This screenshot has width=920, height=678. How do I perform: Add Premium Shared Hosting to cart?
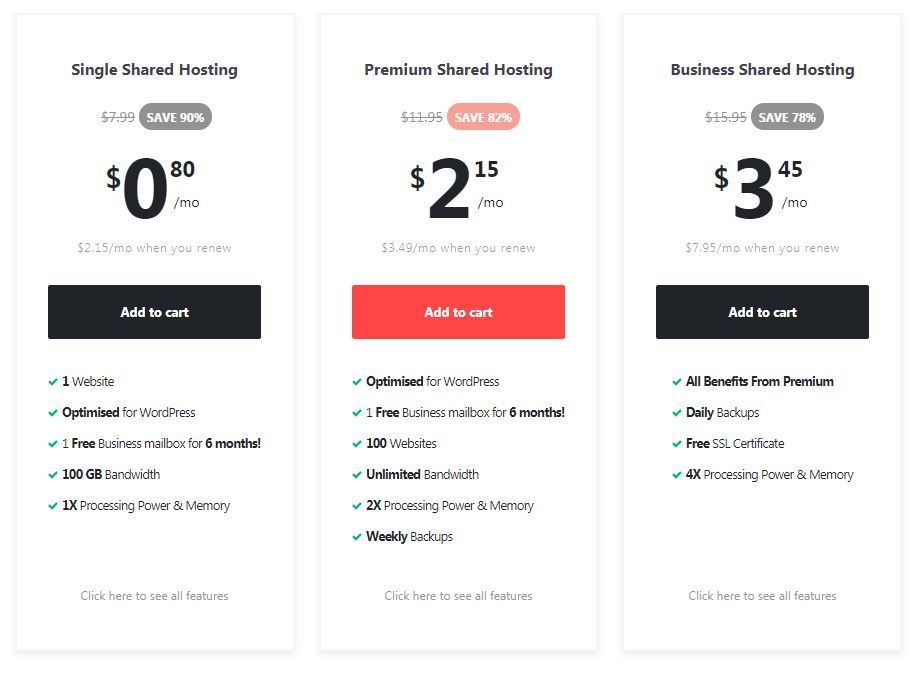458,312
